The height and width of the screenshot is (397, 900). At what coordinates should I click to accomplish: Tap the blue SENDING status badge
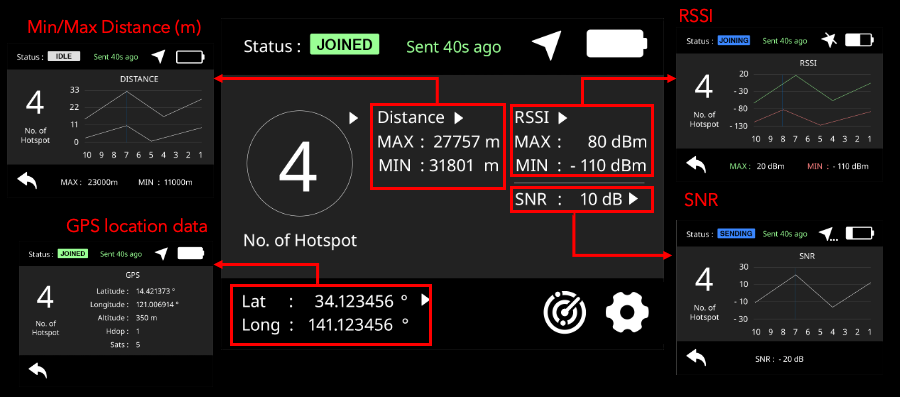[737, 233]
